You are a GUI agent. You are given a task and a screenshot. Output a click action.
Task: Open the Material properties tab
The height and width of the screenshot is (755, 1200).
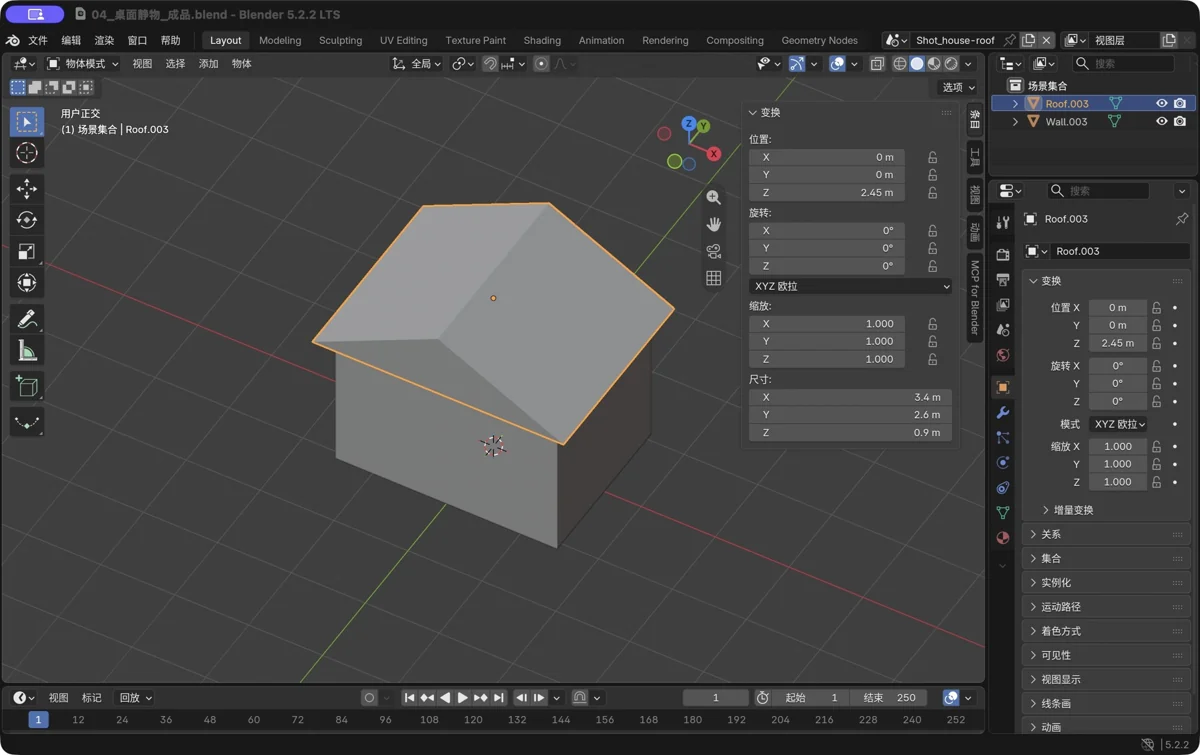tap(1003, 537)
